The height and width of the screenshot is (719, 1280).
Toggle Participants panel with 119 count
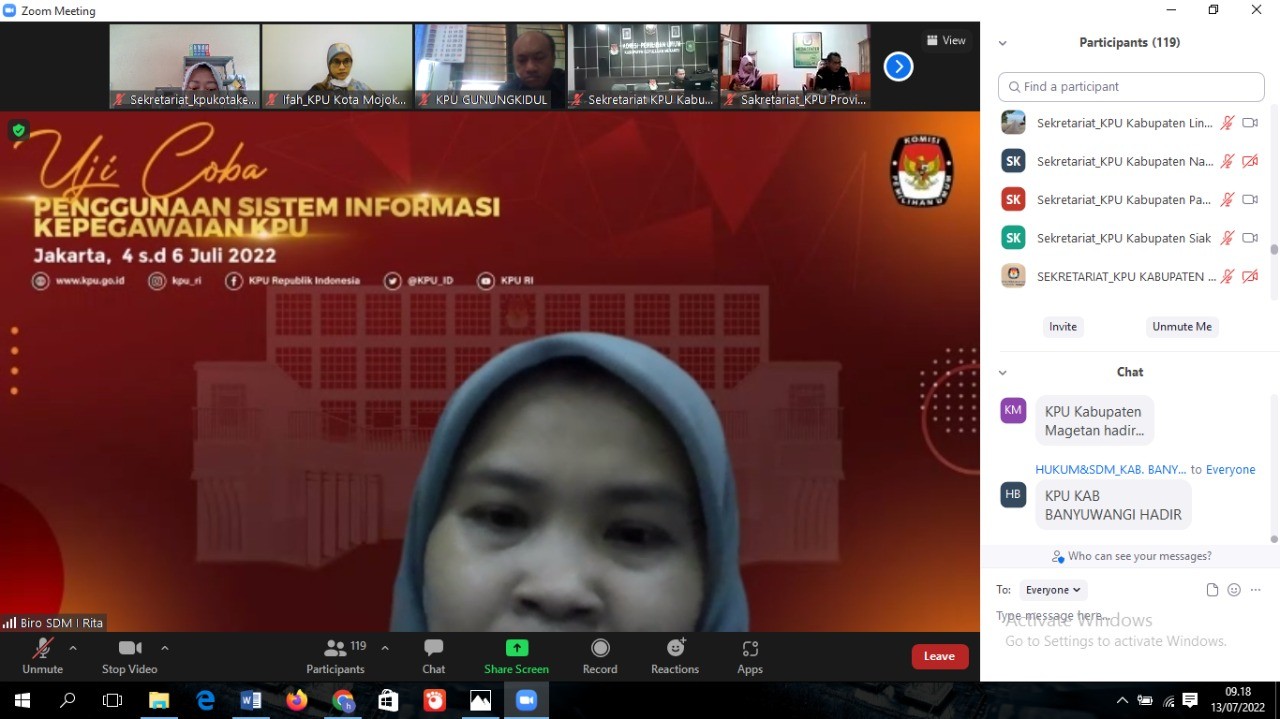pyautogui.click(x=335, y=649)
